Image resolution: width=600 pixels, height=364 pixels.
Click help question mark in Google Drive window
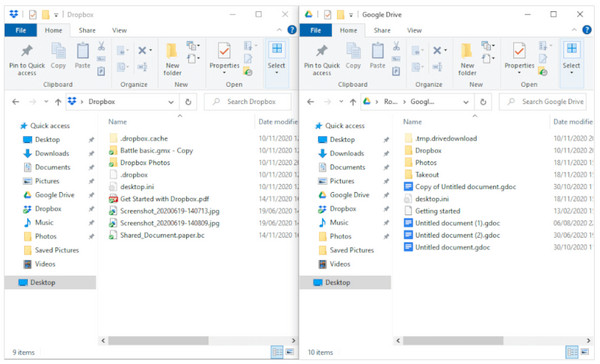(x=587, y=30)
